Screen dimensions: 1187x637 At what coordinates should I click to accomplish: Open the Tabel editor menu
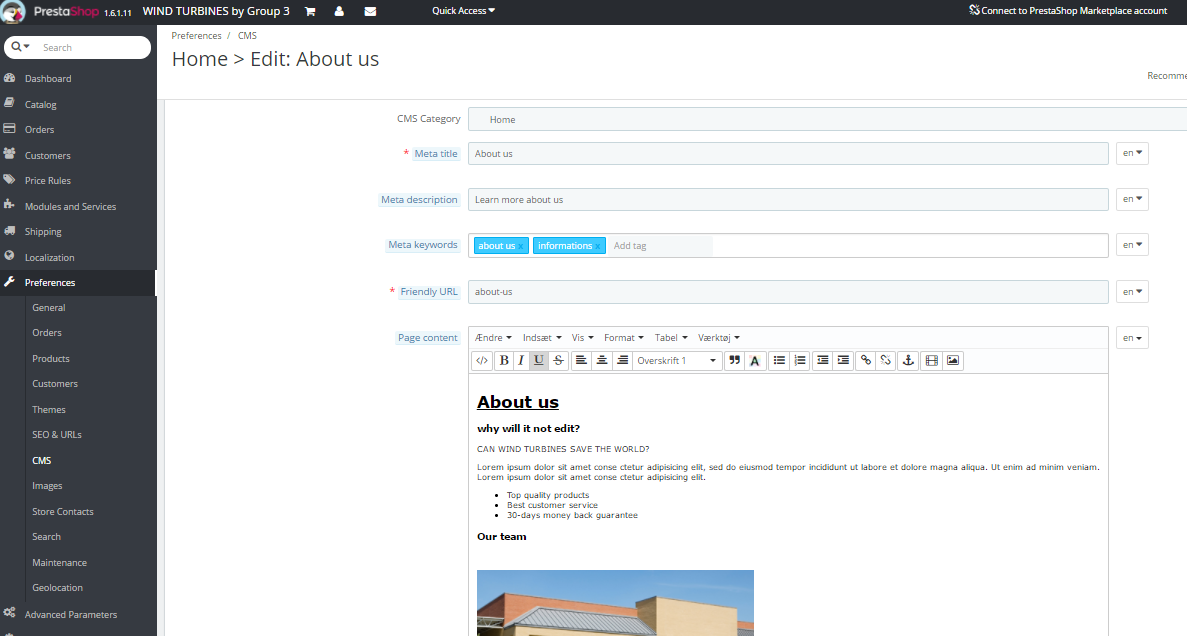click(671, 338)
